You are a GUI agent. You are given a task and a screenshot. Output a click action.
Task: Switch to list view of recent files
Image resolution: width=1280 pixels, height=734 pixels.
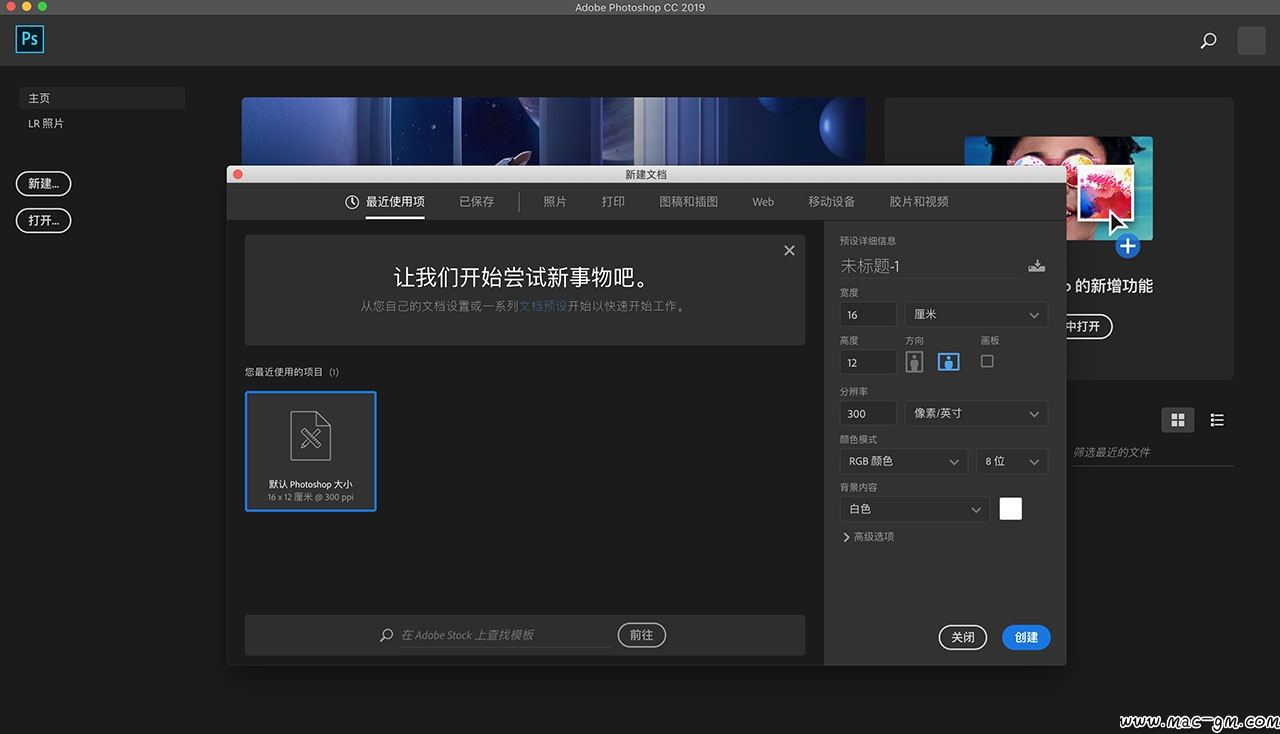point(1217,420)
